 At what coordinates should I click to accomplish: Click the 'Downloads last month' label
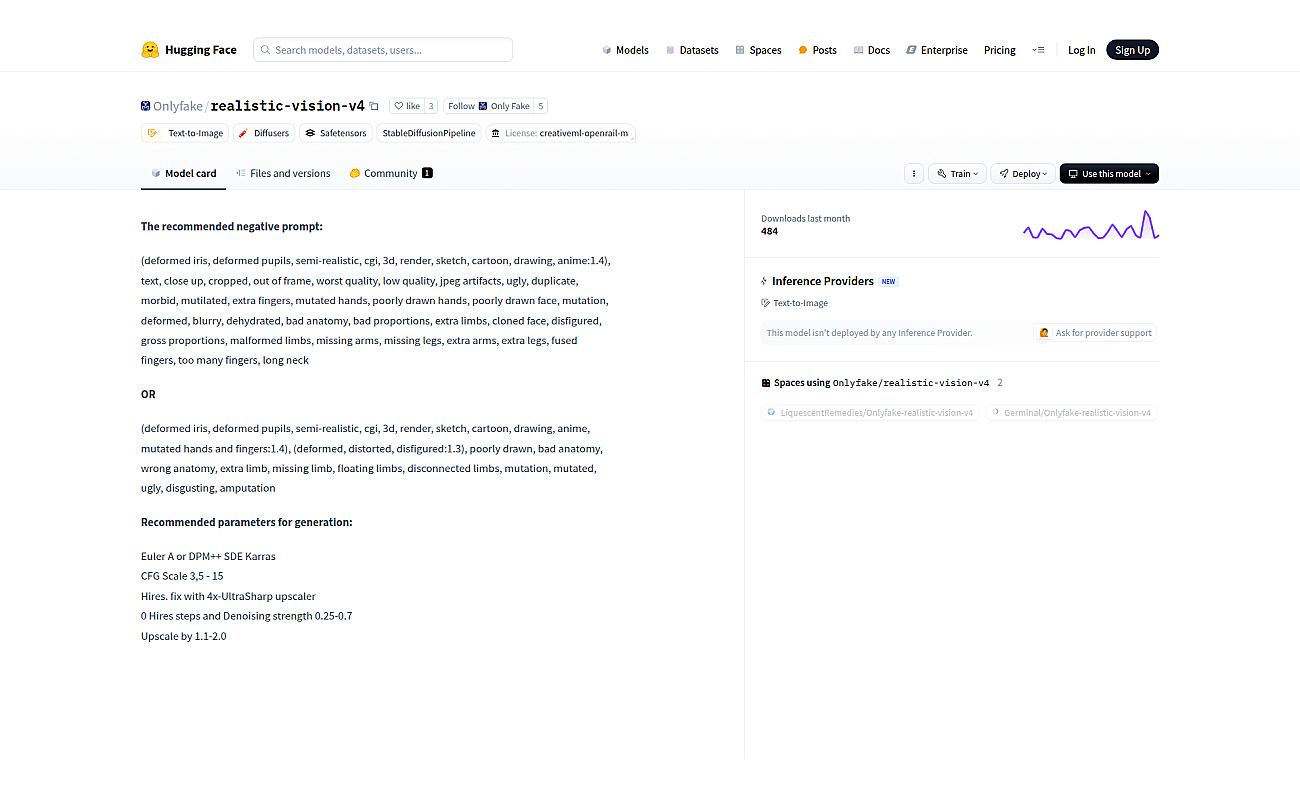805,218
